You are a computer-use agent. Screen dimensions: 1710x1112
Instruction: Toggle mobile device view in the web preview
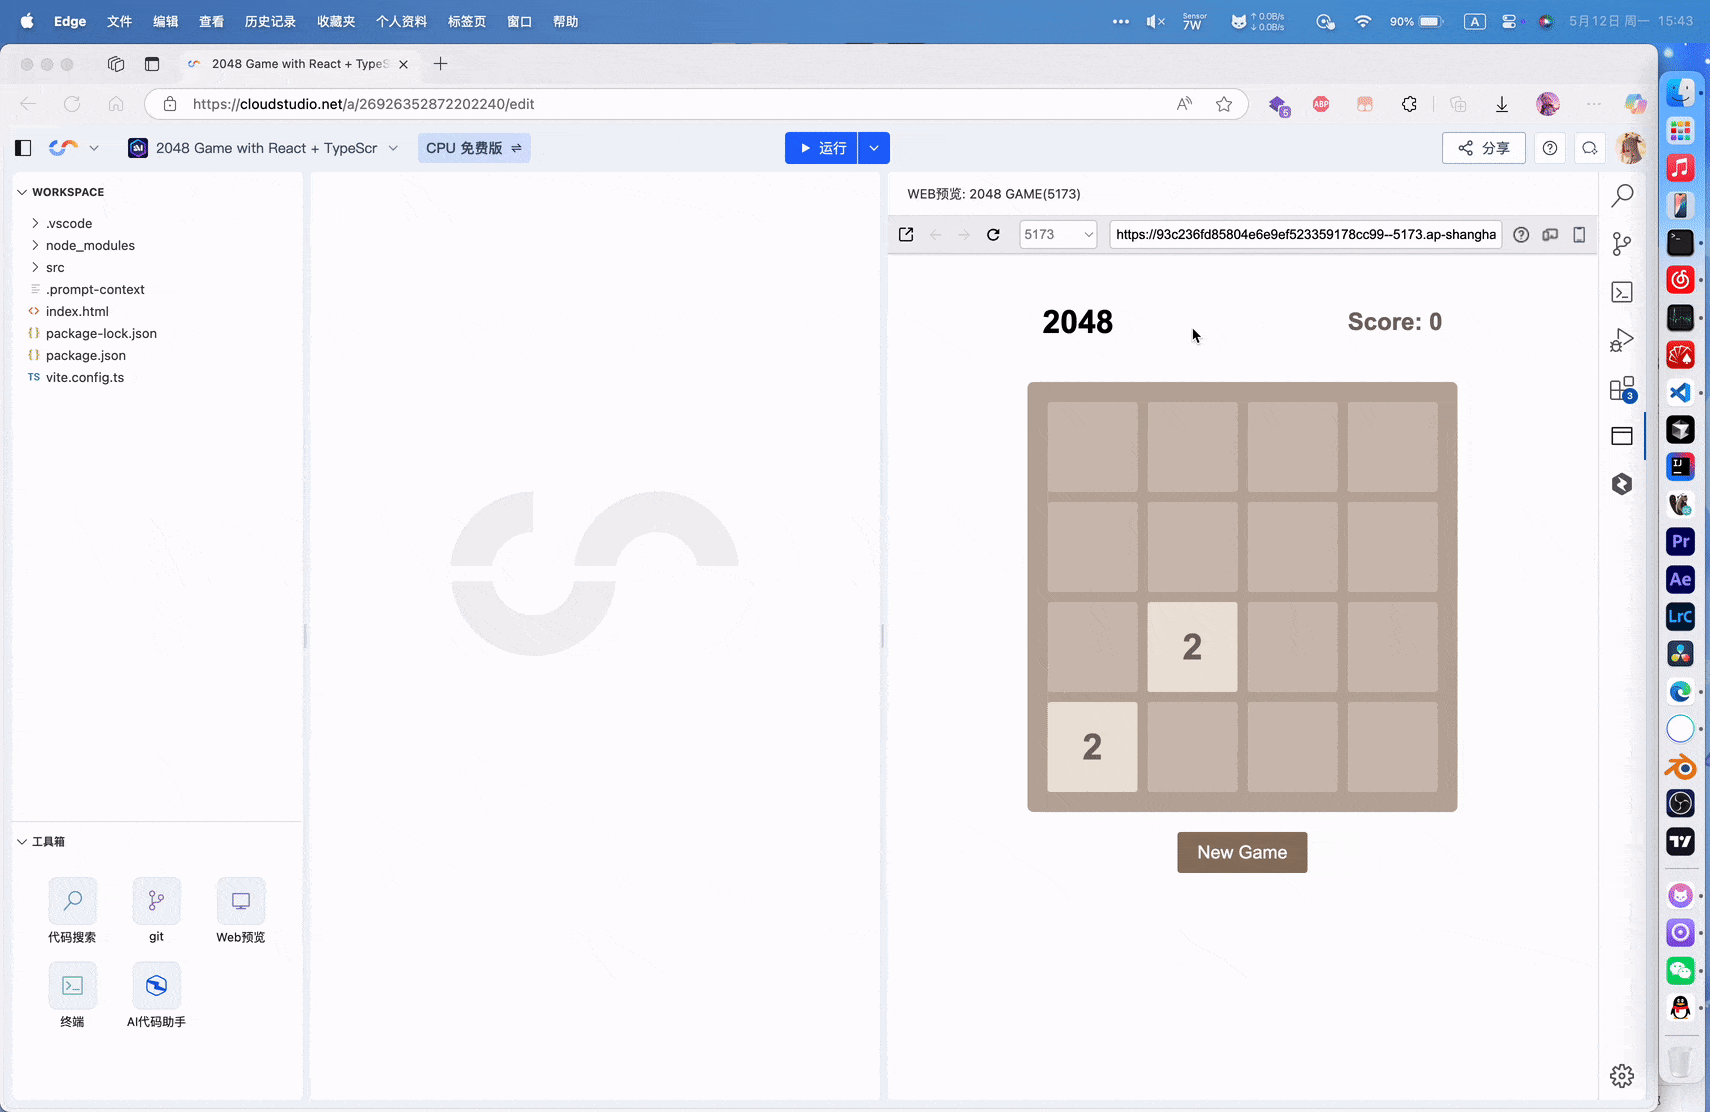click(x=1579, y=234)
